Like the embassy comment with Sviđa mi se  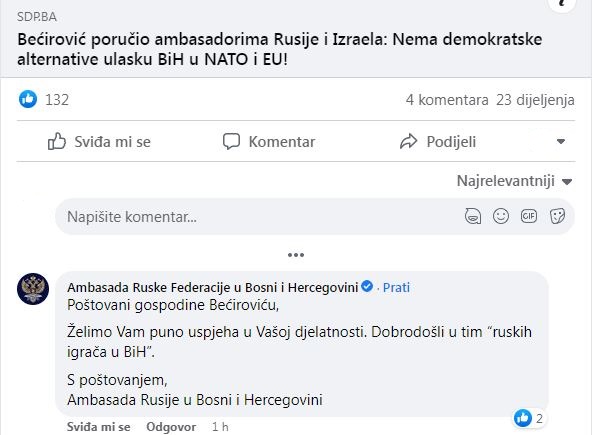coord(99,427)
